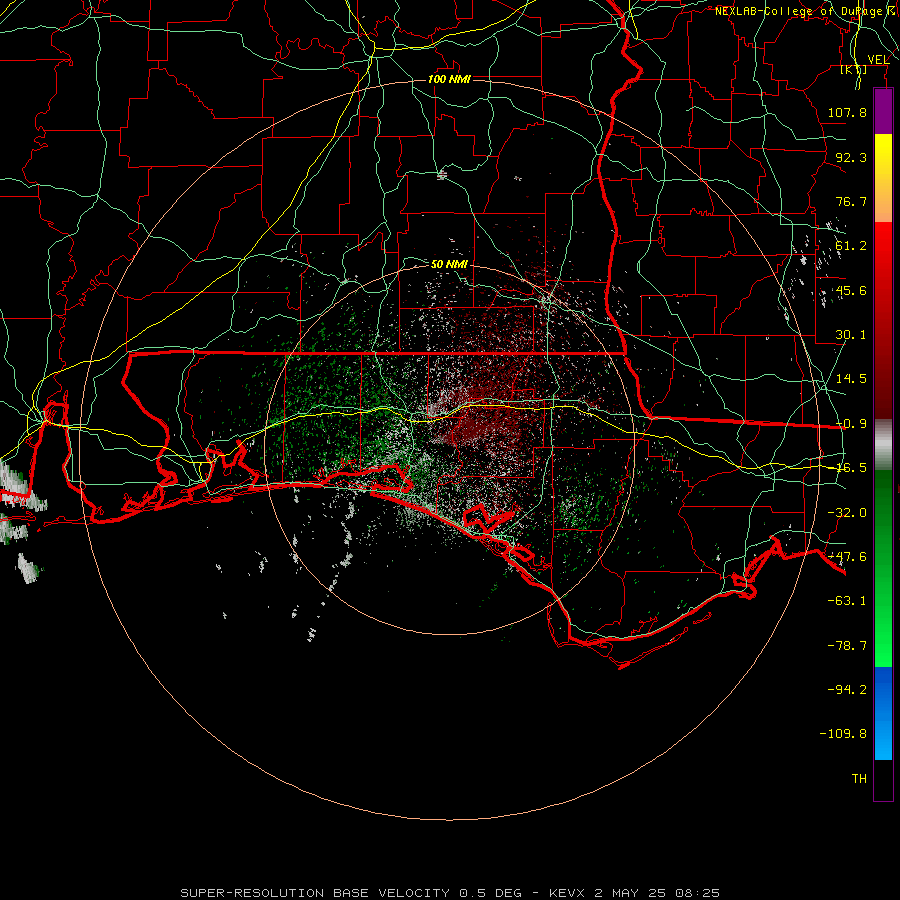Click the 61.2 value on velocity scale
Screen dimensions: 900x900
click(851, 246)
